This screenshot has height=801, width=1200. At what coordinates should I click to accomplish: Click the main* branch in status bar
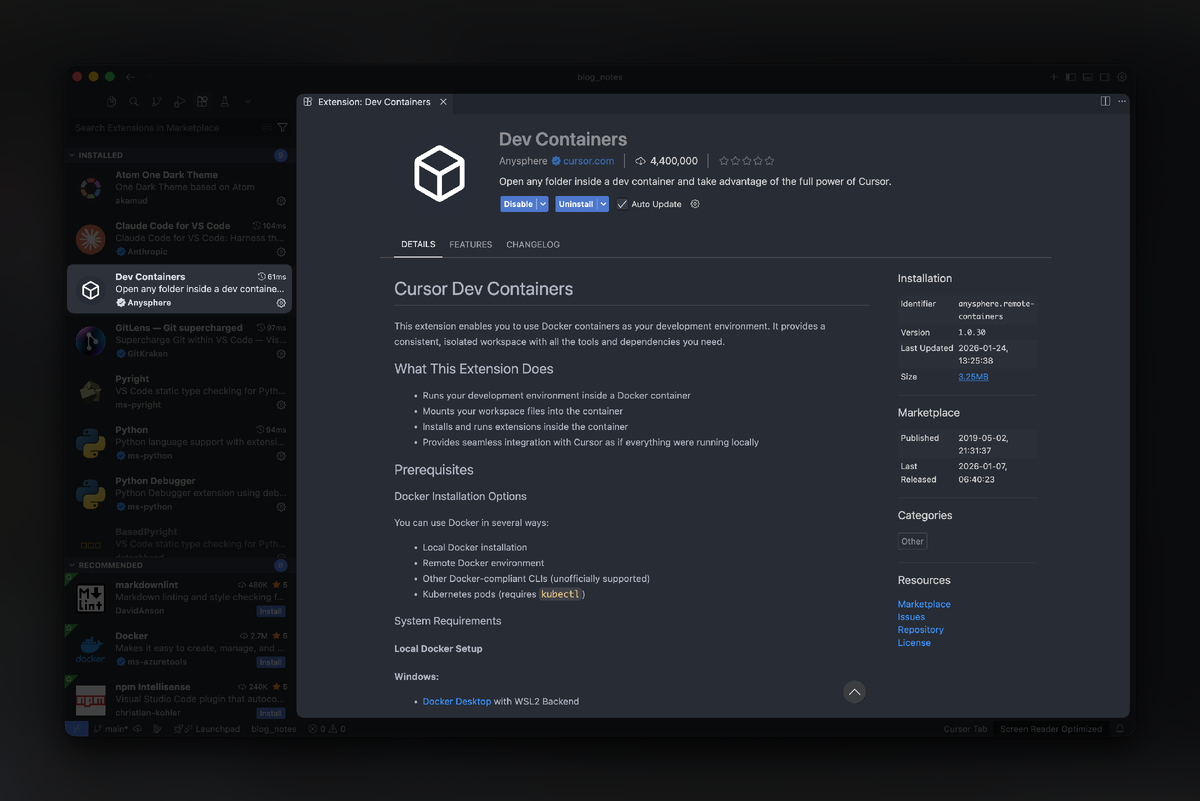click(109, 729)
